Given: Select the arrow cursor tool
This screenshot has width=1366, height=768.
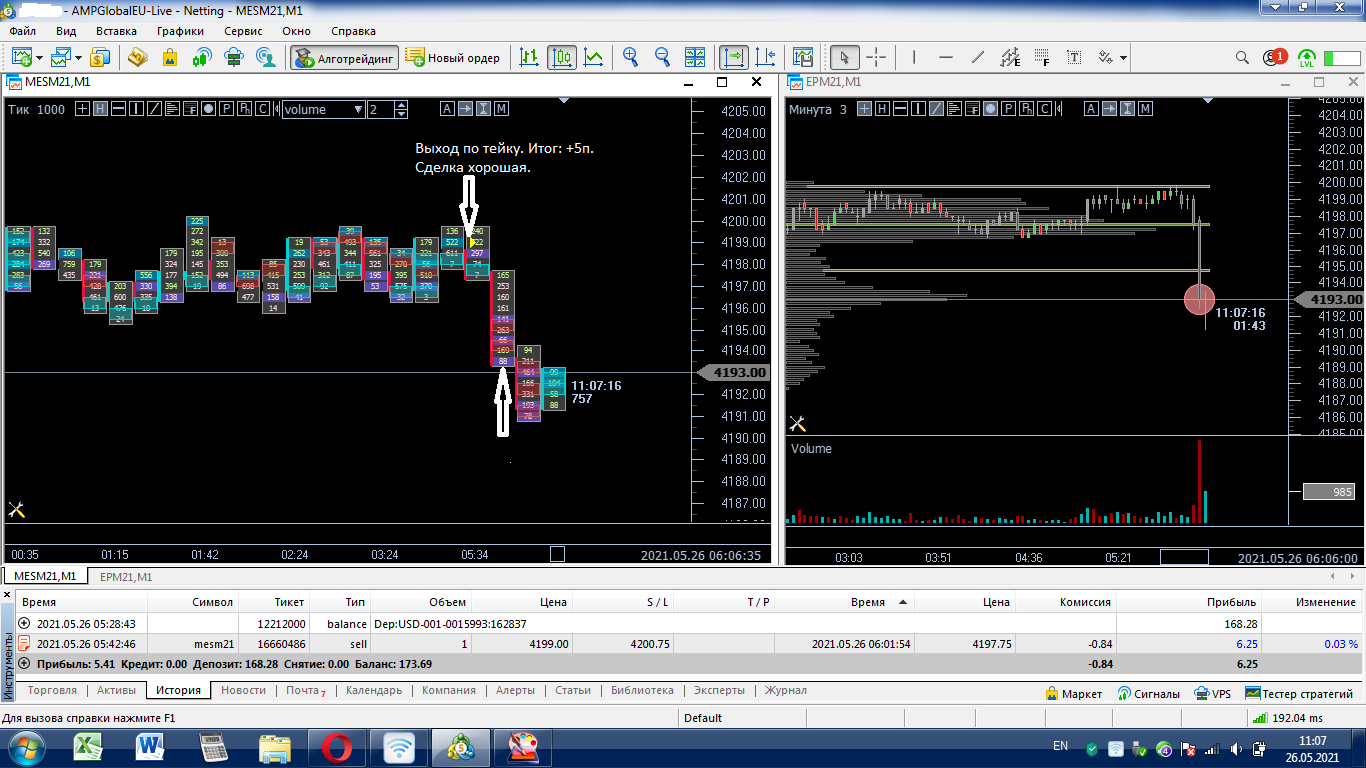Looking at the screenshot, I should tap(845, 57).
